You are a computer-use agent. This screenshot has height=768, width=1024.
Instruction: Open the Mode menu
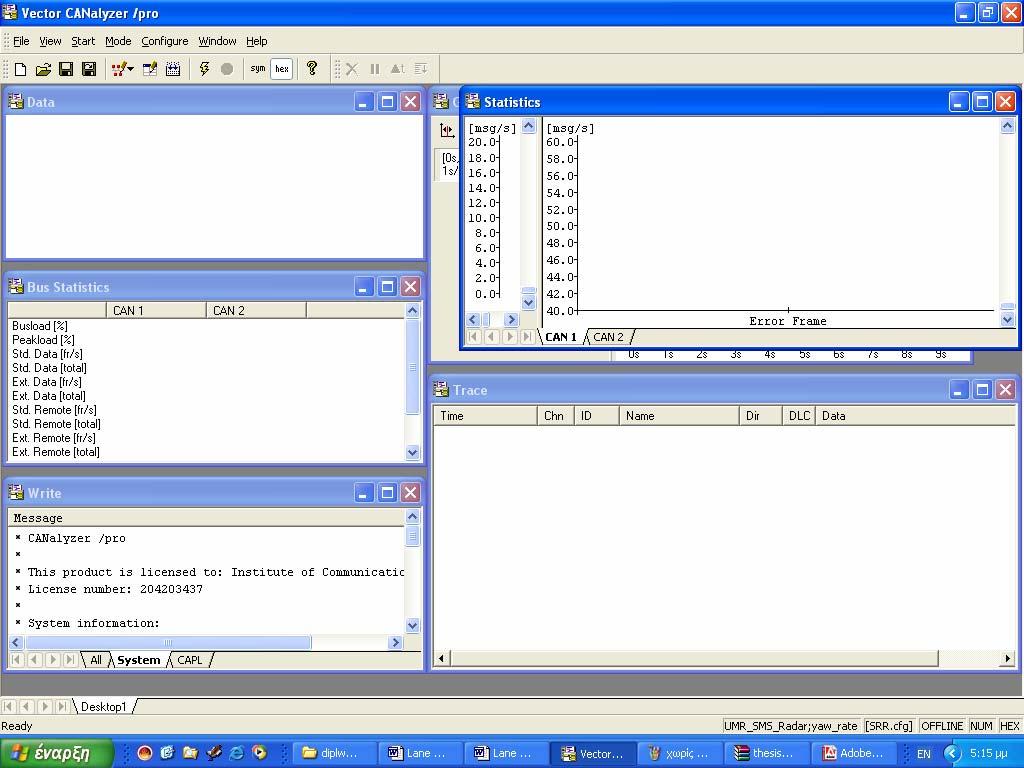pos(118,41)
